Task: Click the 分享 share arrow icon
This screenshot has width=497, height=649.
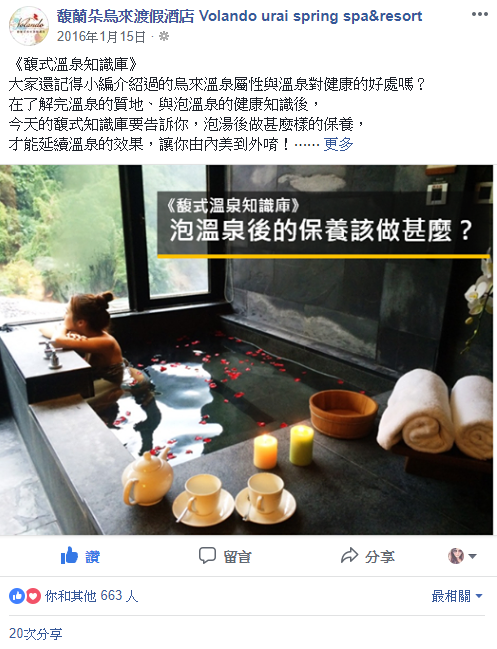Action: (349, 555)
